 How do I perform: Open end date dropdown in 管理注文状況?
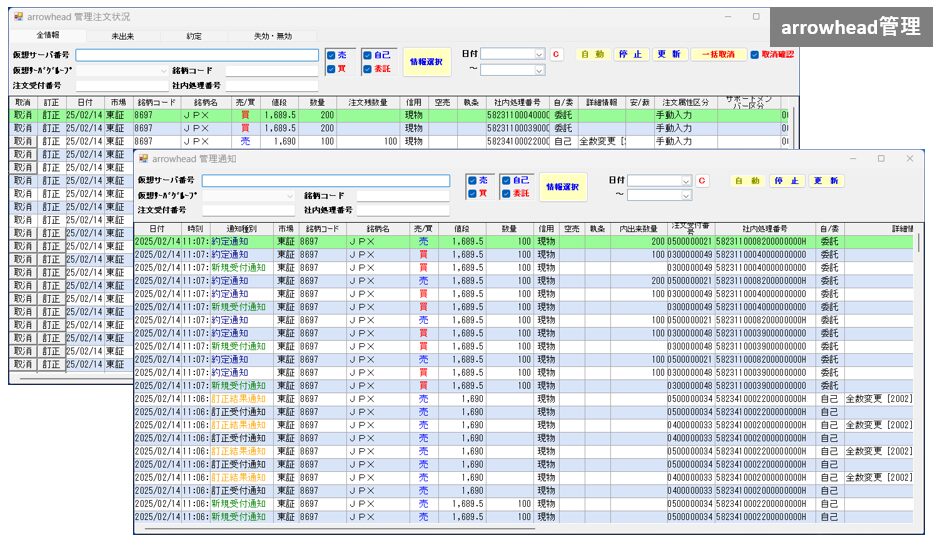pos(539,71)
